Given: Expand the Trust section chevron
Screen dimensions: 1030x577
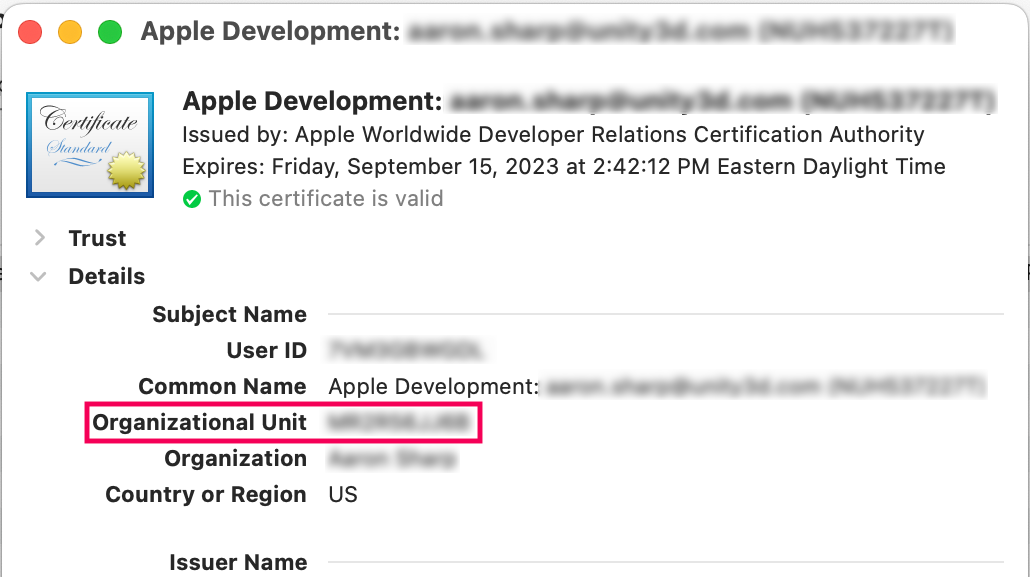Looking at the screenshot, I should pyautogui.click(x=40, y=238).
